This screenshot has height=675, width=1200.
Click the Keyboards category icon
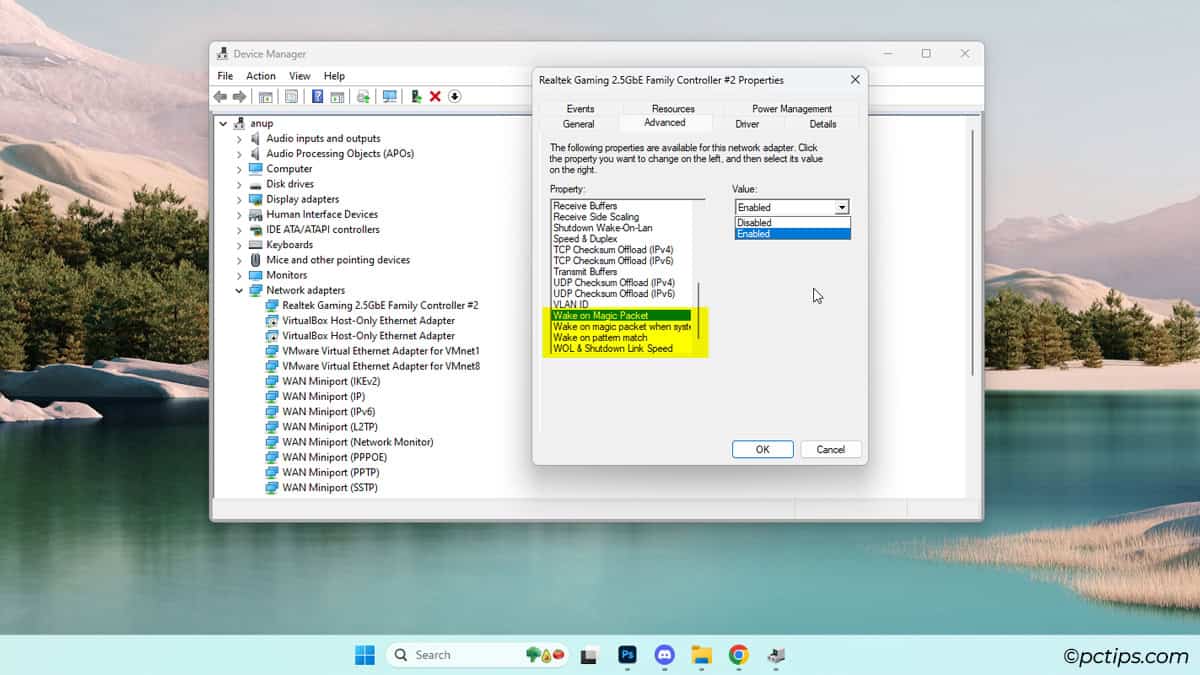pos(256,245)
